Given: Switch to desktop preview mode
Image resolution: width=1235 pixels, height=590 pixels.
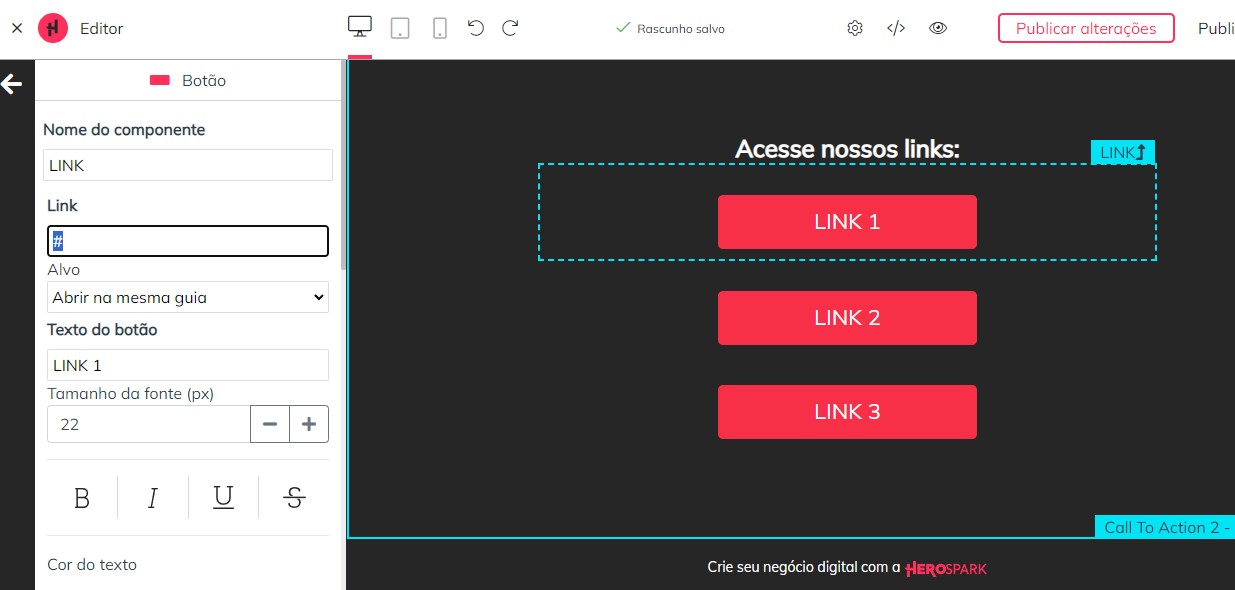Looking at the screenshot, I should [359, 27].
